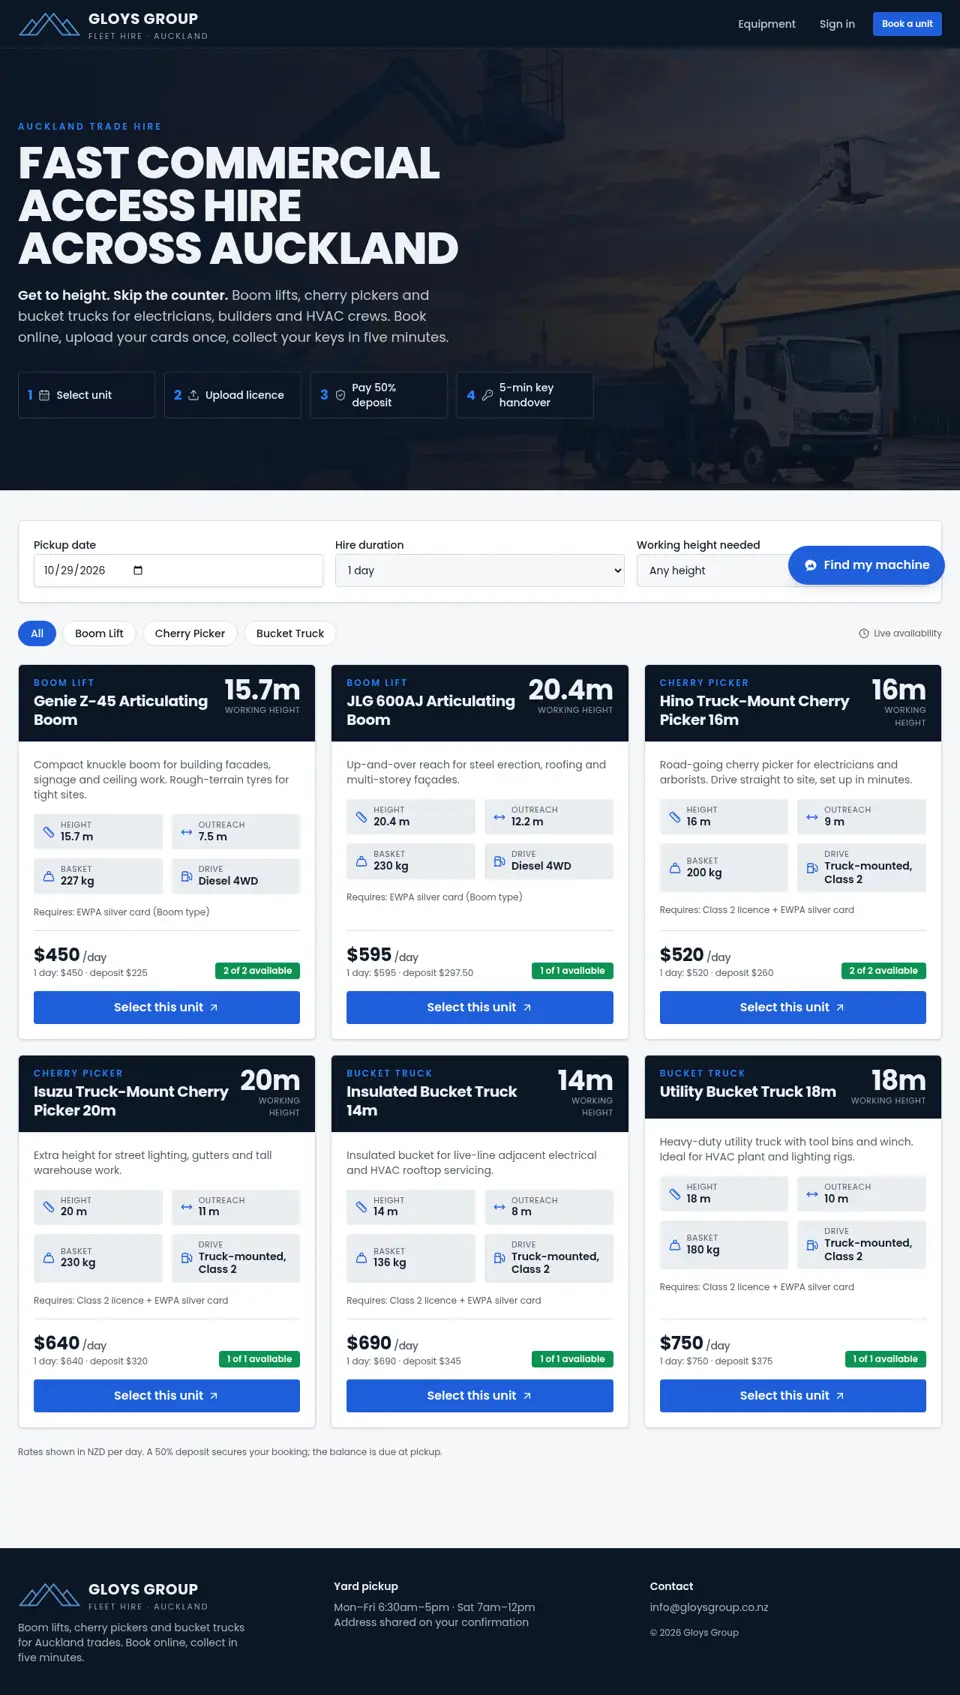The width and height of the screenshot is (960, 1695).
Task: Filter equipment by Bucket Truck
Action: pyautogui.click(x=290, y=633)
